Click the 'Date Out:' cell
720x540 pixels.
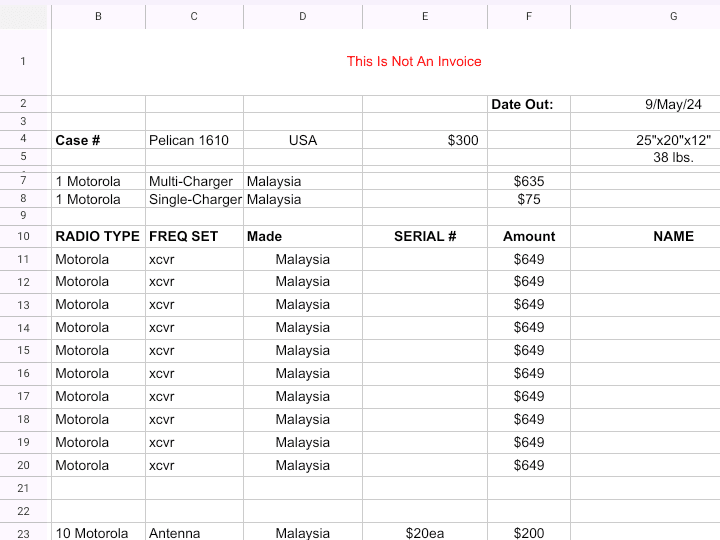pyautogui.click(x=529, y=104)
